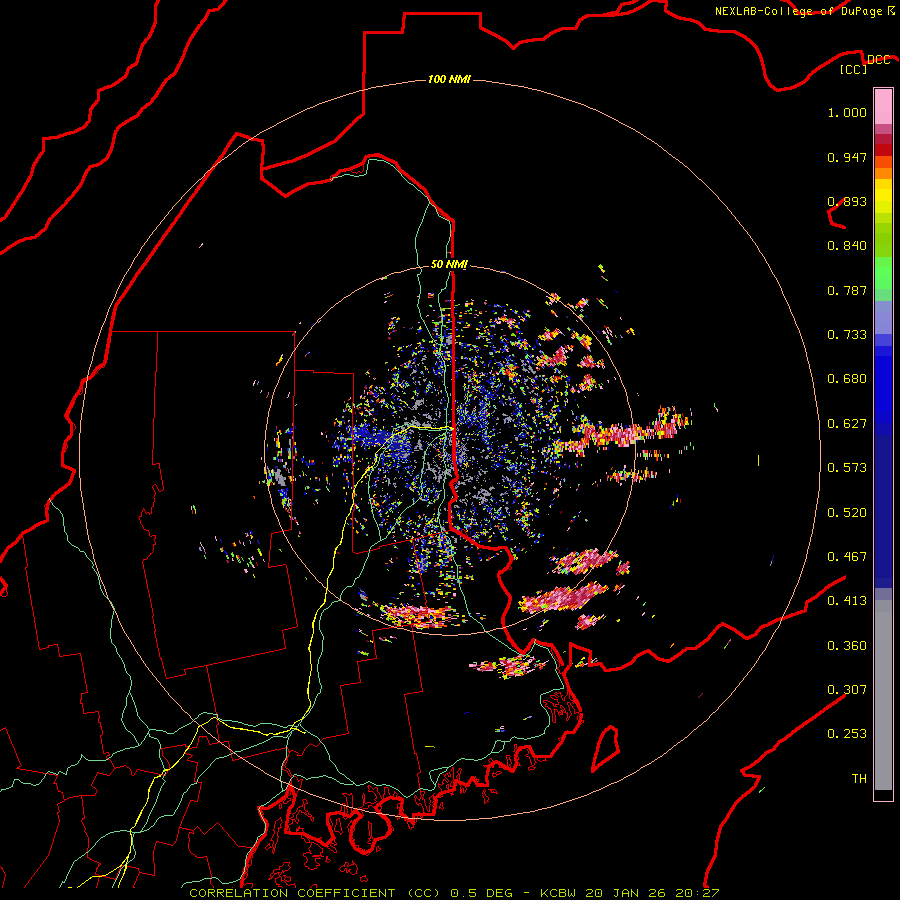This screenshot has width=900, height=900.
Task: Click the 0.787 legend value
Action: [847, 290]
